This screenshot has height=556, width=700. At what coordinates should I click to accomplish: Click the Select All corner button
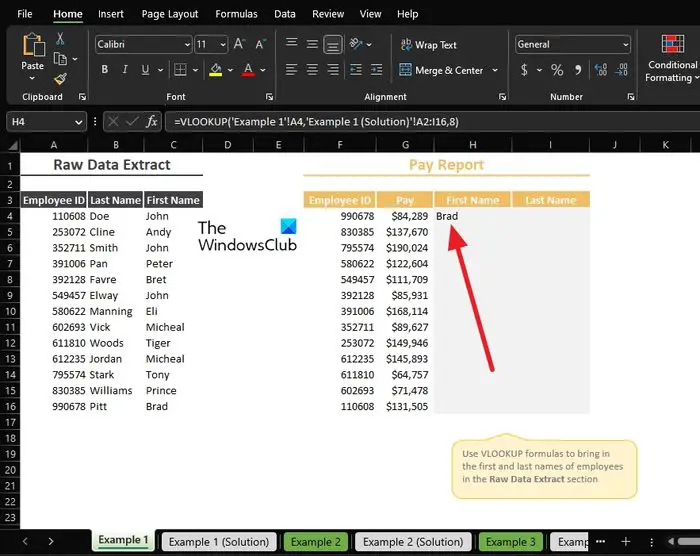coord(11,145)
